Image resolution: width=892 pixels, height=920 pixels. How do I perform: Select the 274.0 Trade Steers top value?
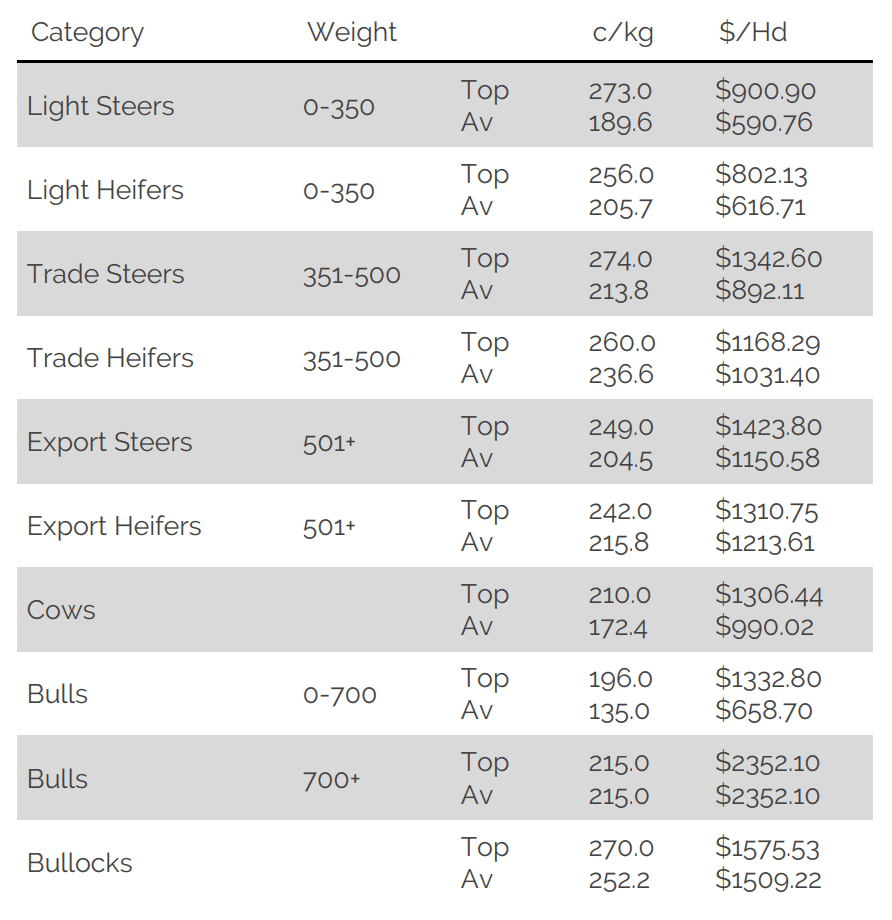[x=620, y=259]
